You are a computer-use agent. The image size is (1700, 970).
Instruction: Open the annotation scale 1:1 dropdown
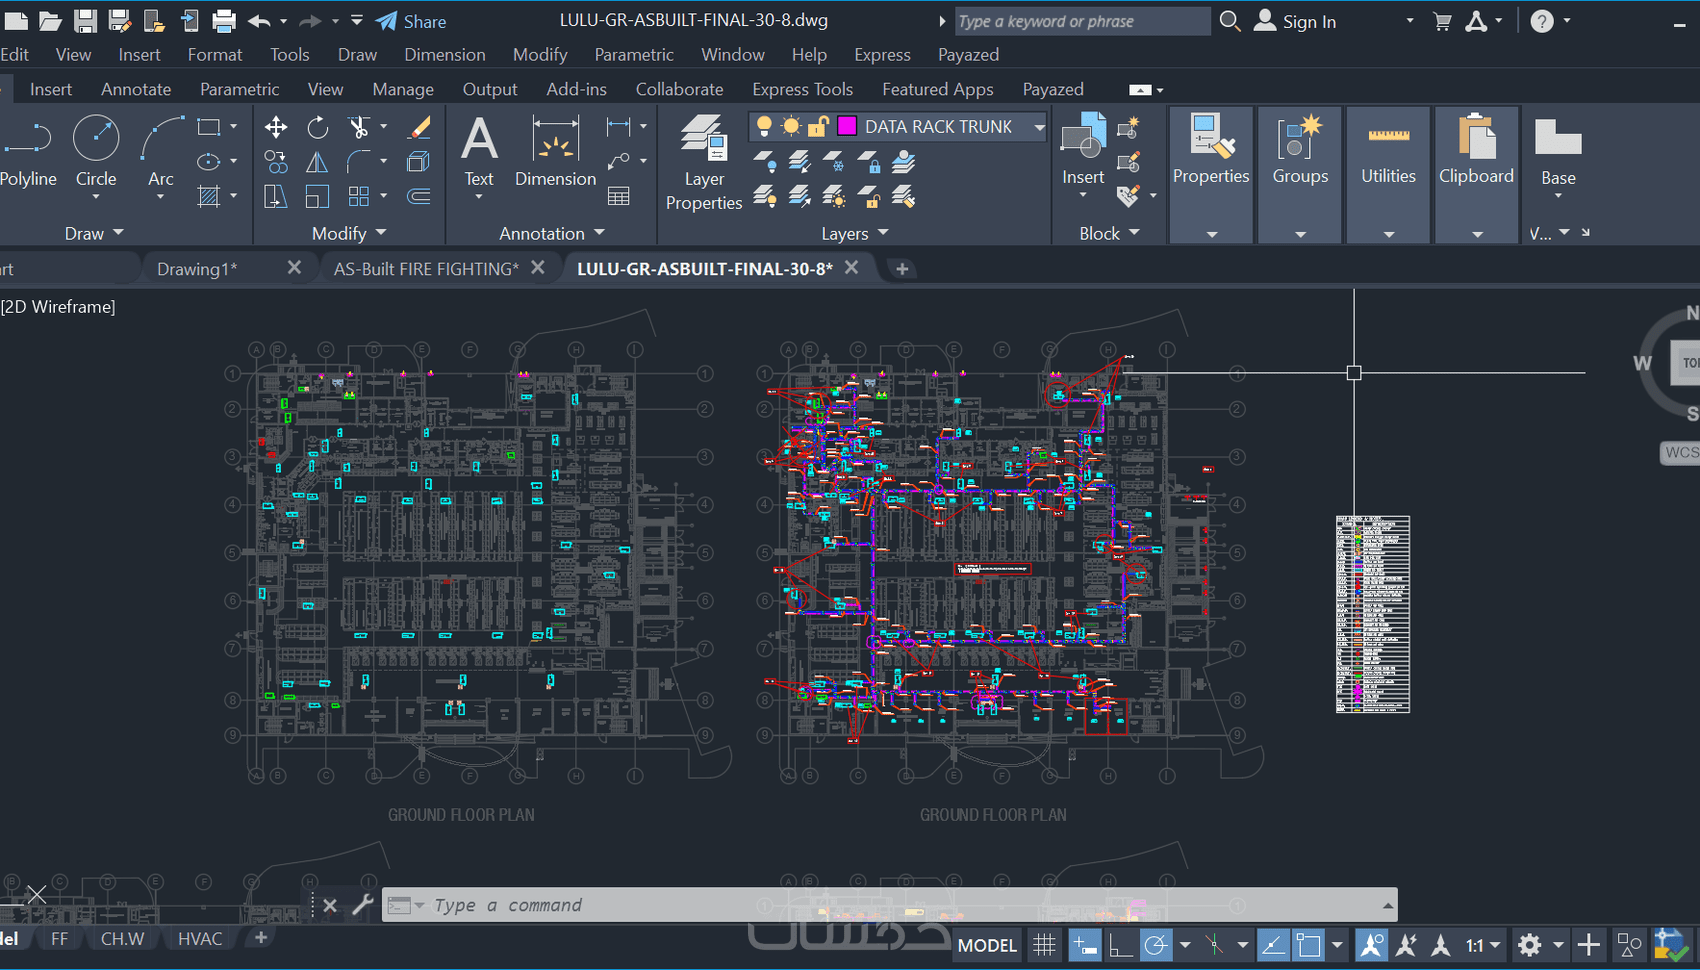[1483, 945]
